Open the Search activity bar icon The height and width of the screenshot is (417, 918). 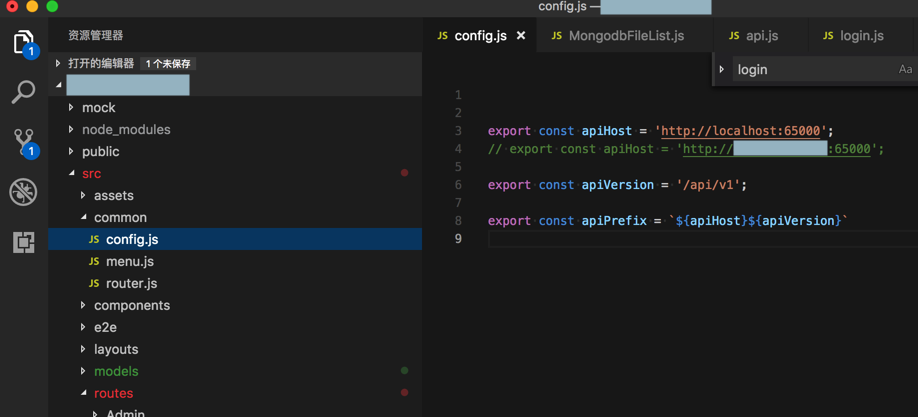(x=23, y=92)
